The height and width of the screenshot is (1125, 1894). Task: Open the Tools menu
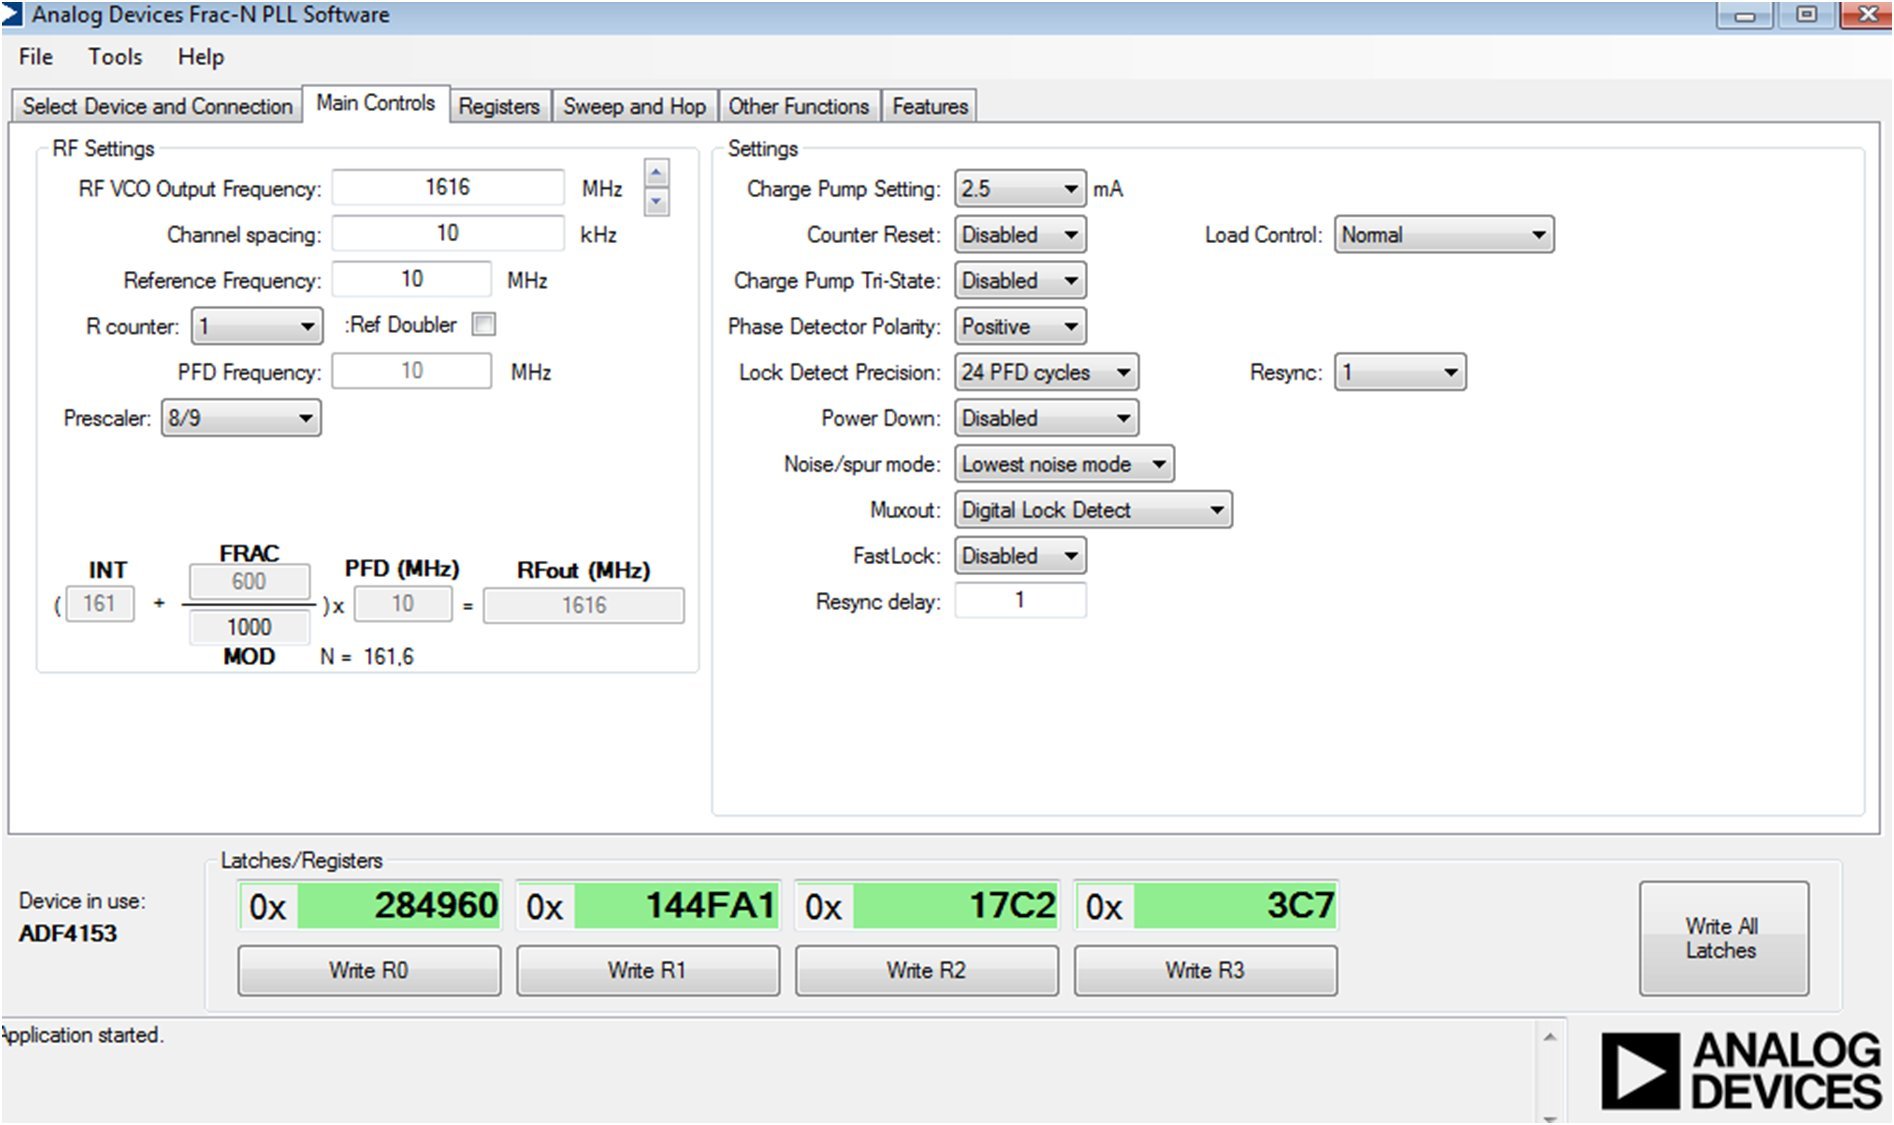point(115,57)
